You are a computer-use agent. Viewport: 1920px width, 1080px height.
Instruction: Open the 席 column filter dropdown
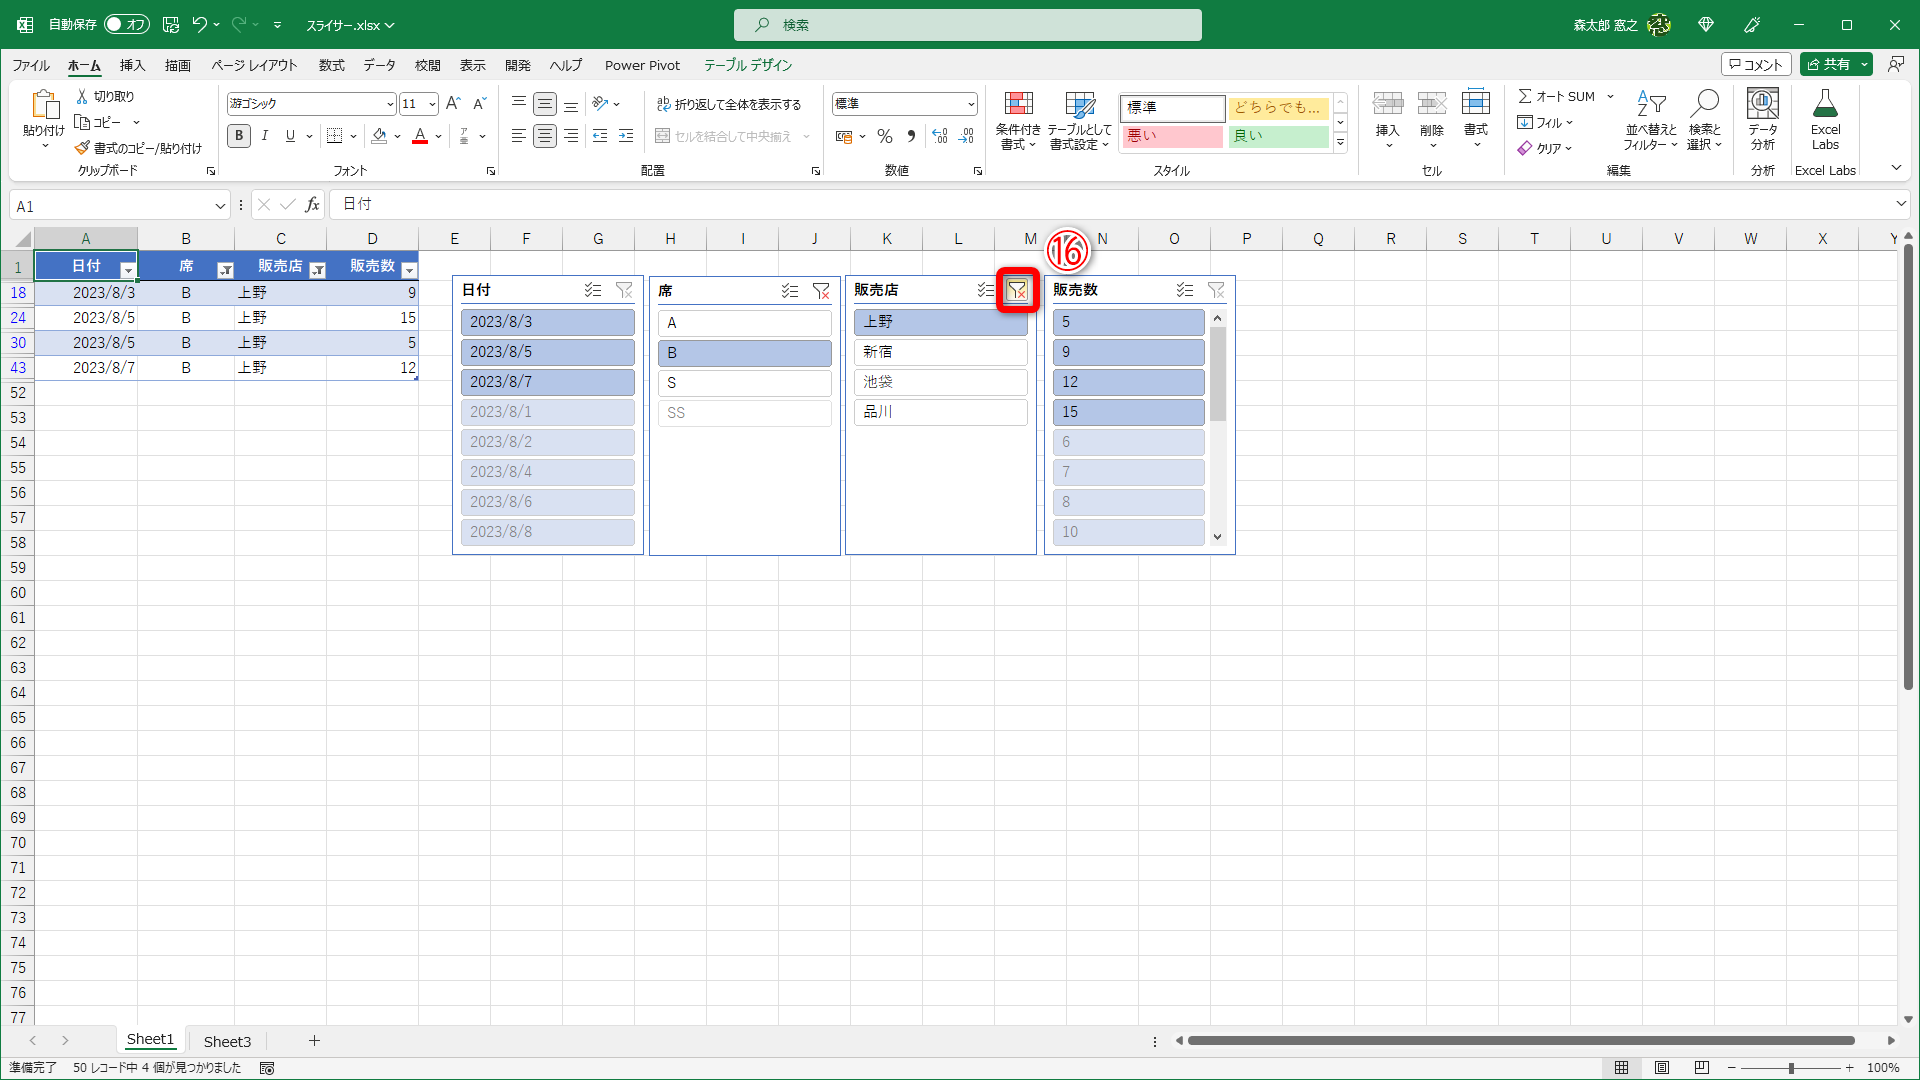[x=225, y=270]
